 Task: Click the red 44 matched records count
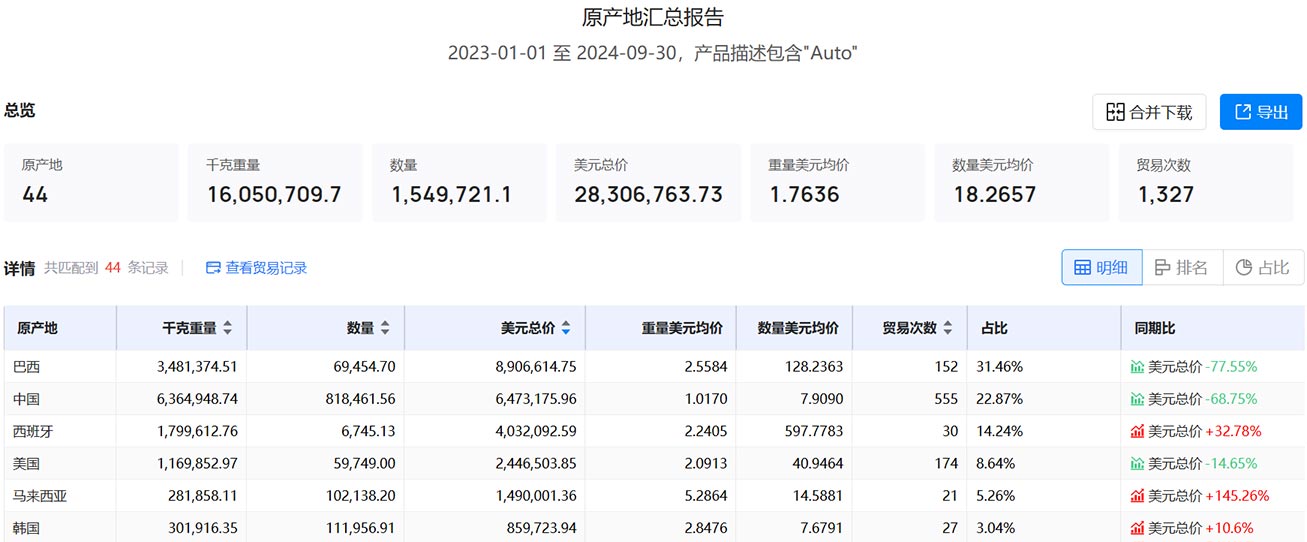113,268
